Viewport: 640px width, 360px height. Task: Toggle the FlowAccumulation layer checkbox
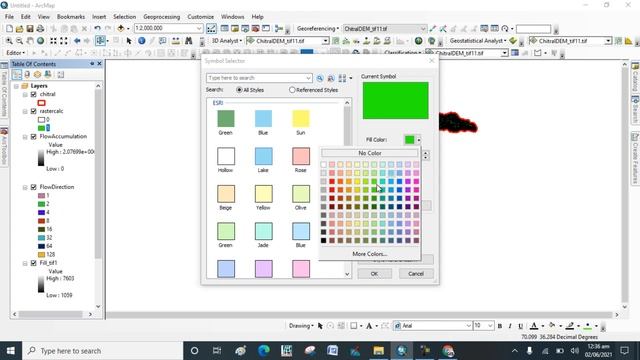point(33,136)
